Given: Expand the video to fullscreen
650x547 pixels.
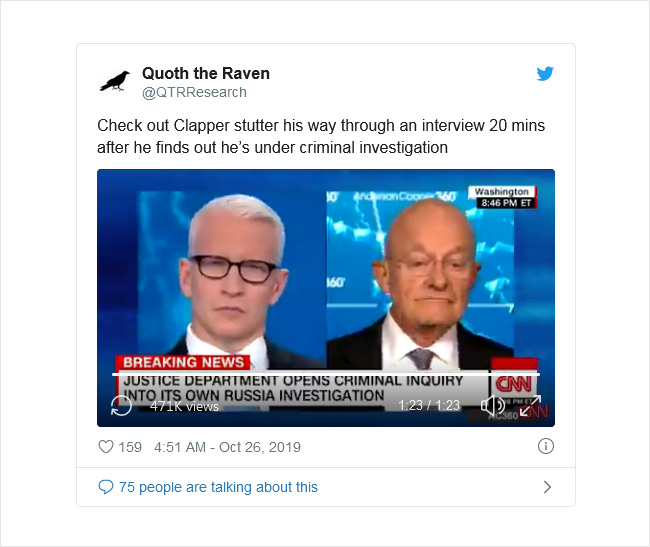Looking at the screenshot, I should [530, 405].
